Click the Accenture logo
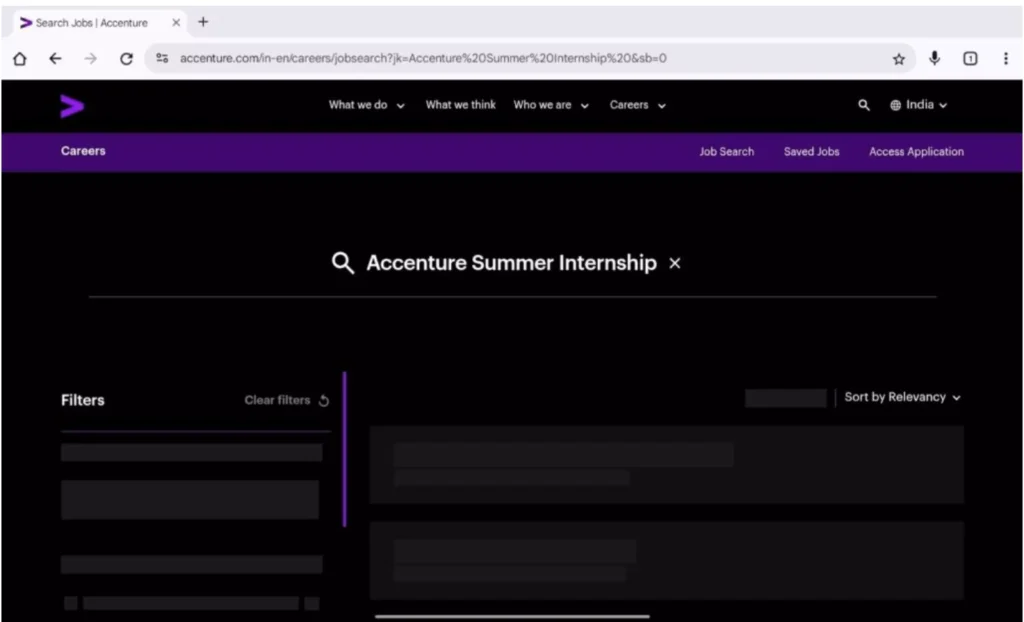 click(x=72, y=105)
